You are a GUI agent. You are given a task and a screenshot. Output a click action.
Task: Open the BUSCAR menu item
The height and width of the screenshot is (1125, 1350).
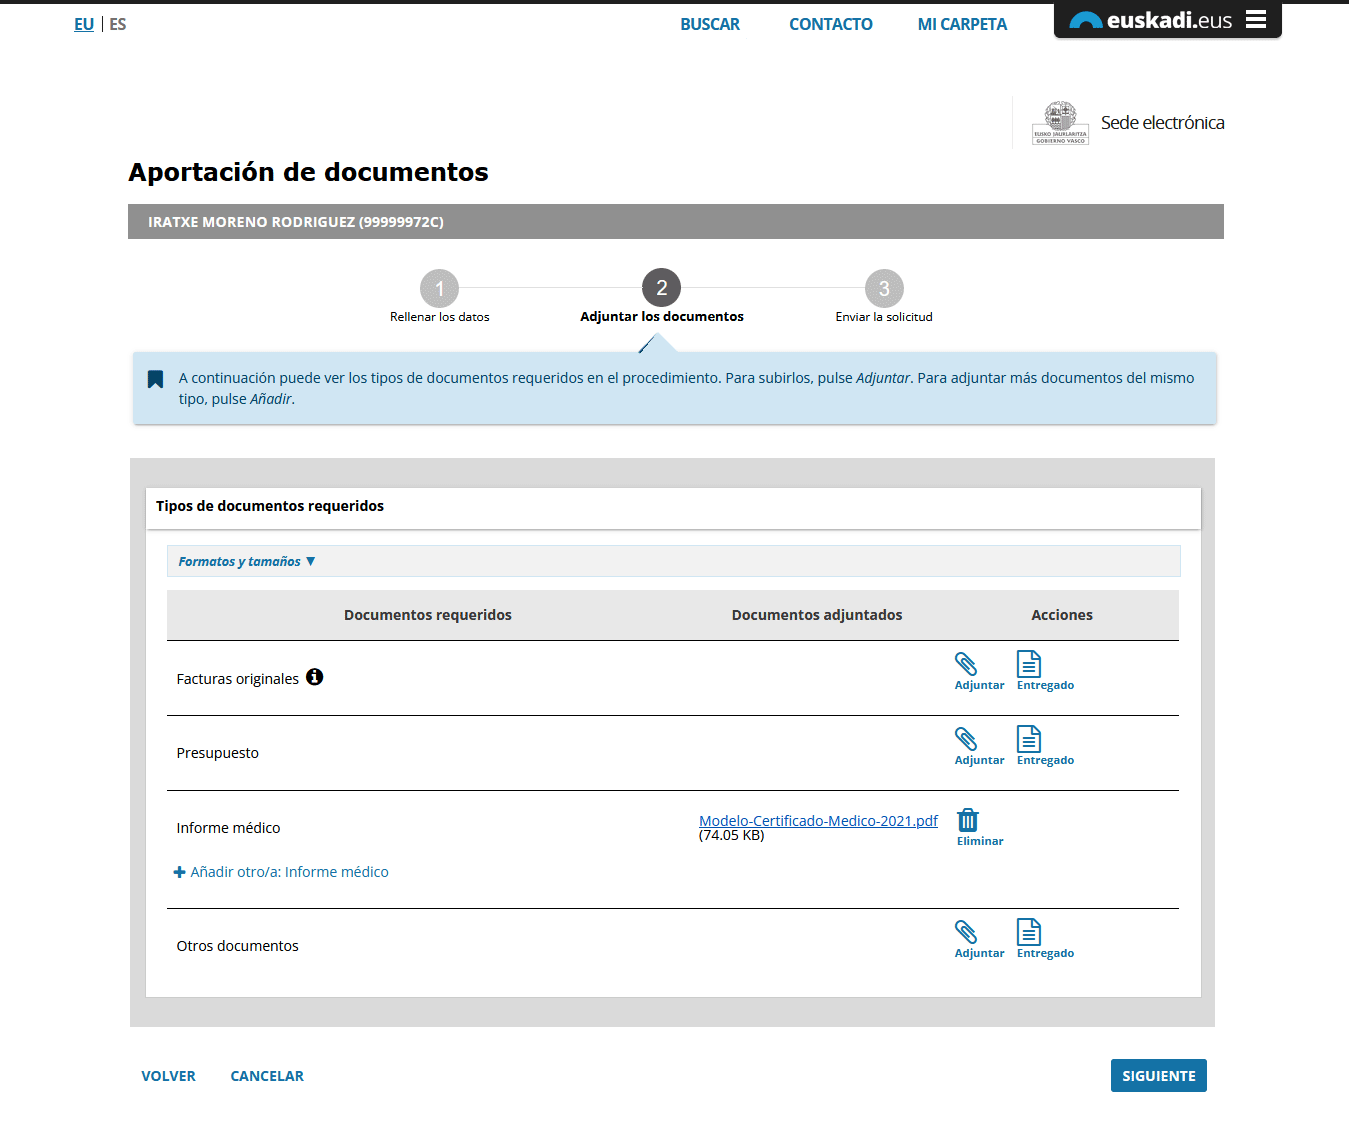(710, 24)
